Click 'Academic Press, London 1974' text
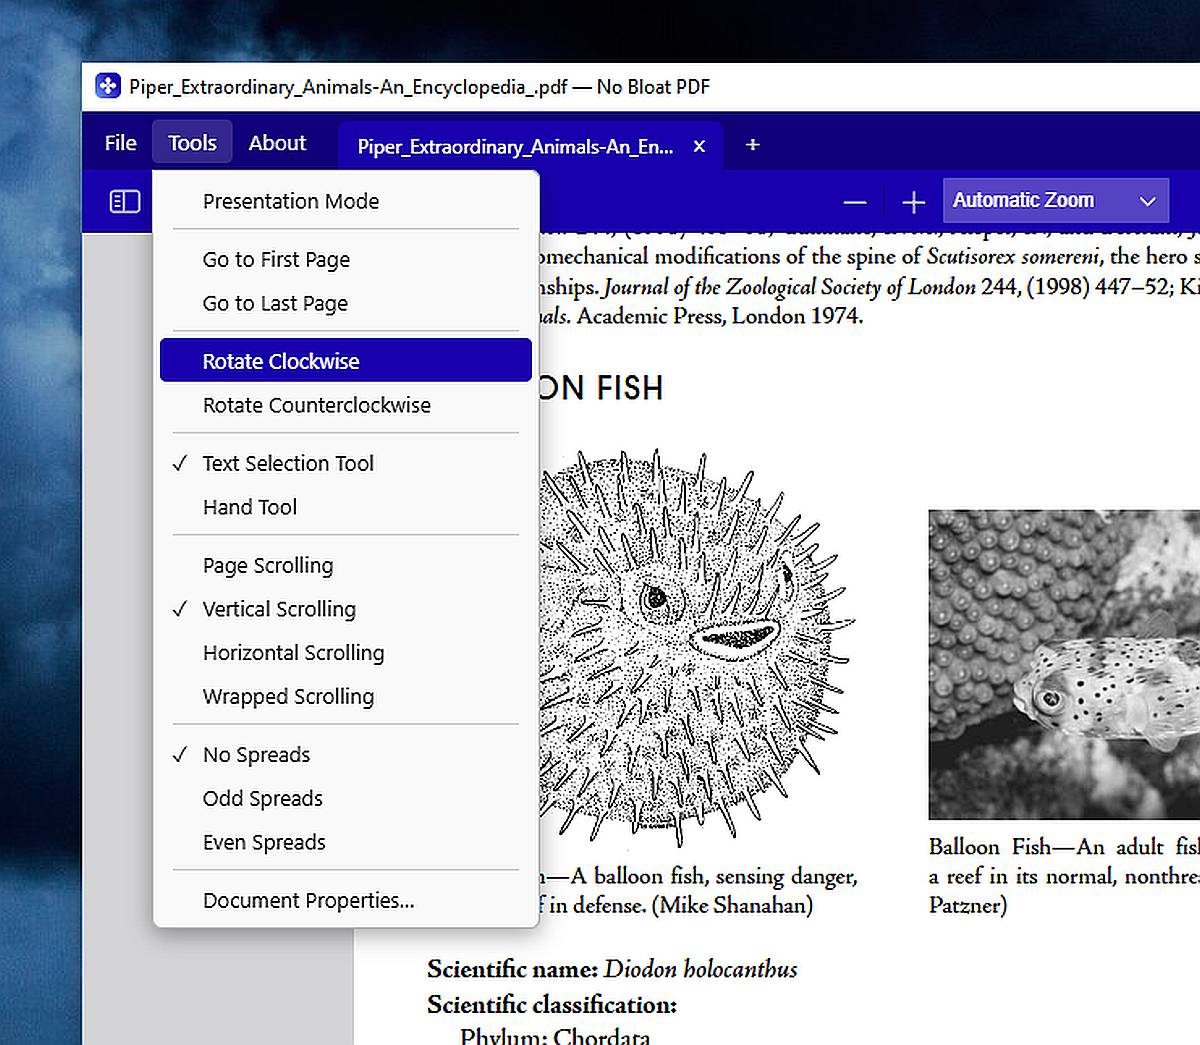The height and width of the screenshot is (1045, 1200). (x=720, y=317)
